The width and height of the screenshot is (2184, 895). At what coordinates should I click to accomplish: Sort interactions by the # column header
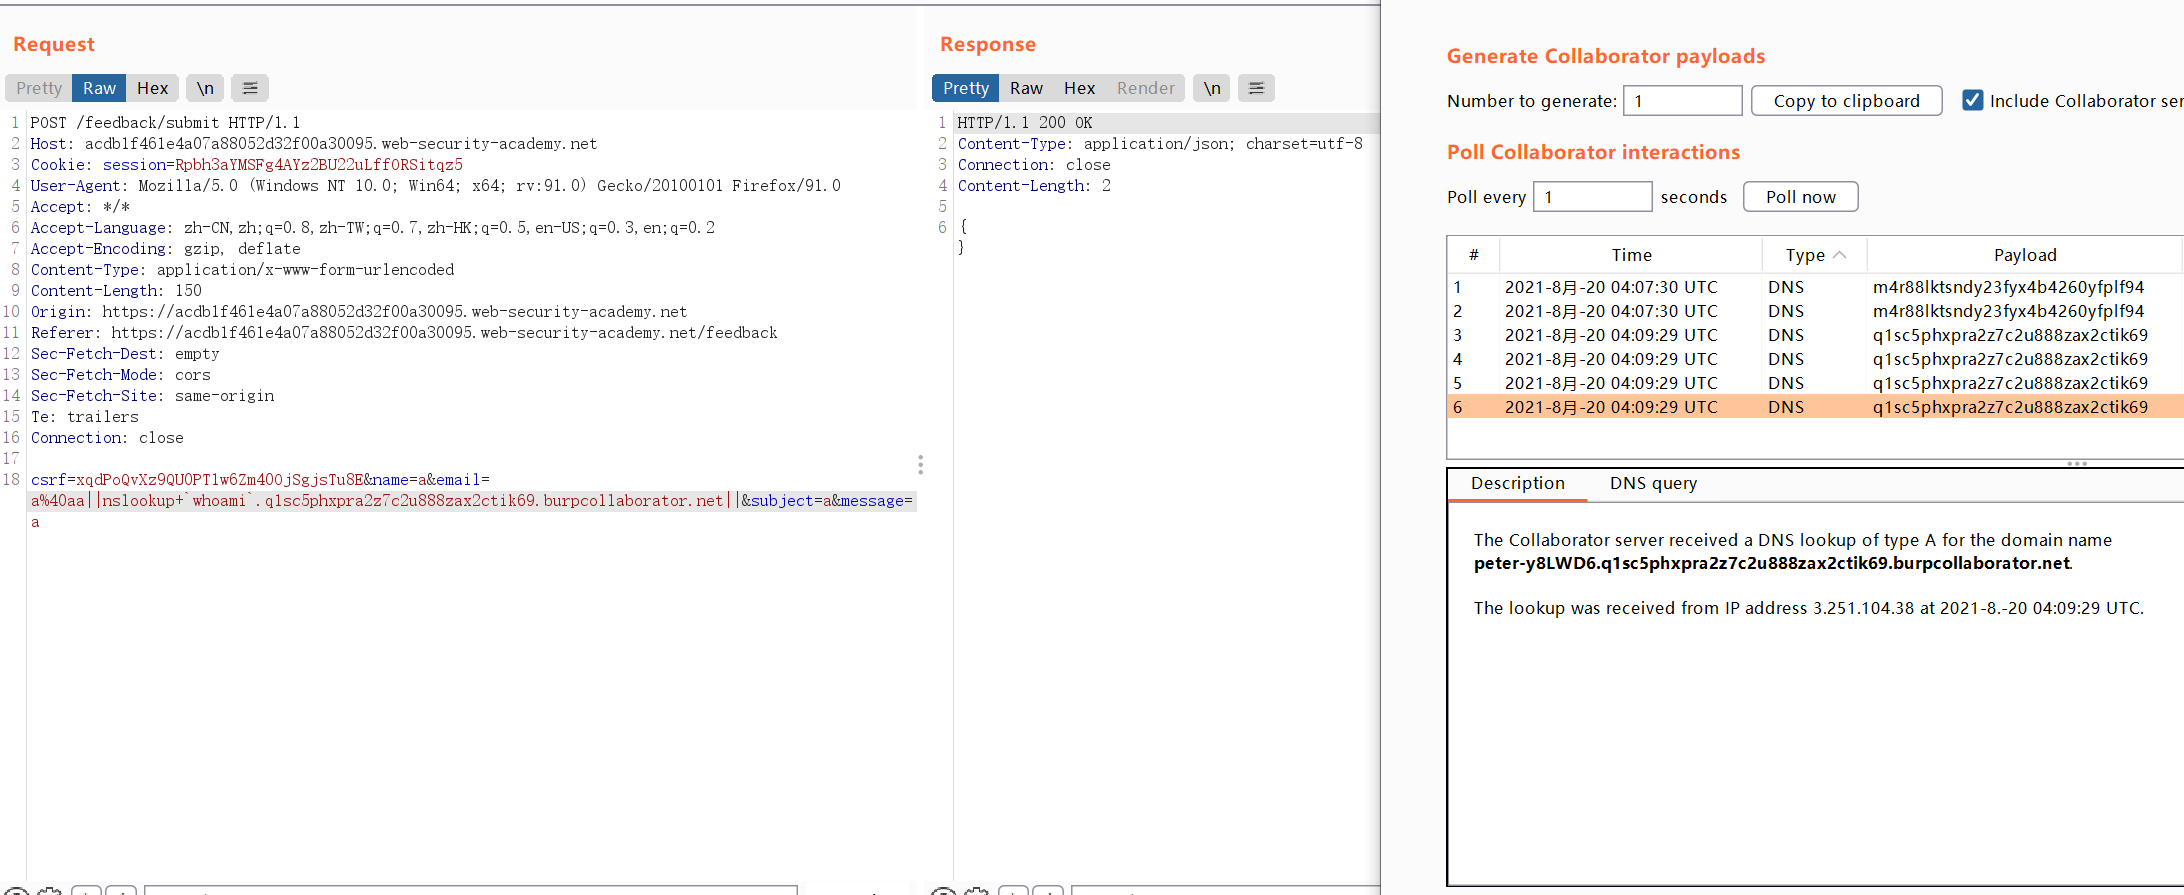[1473, 255]
